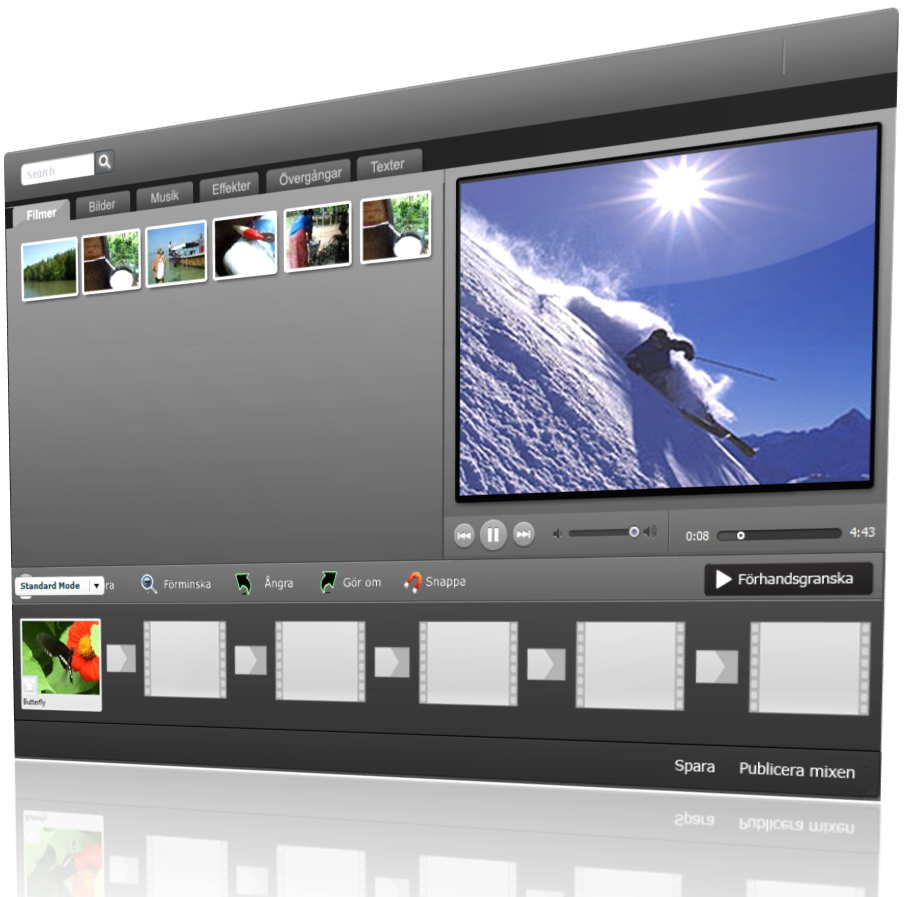
Task: Skip to next clip button
Action: (x=523, y=535)
